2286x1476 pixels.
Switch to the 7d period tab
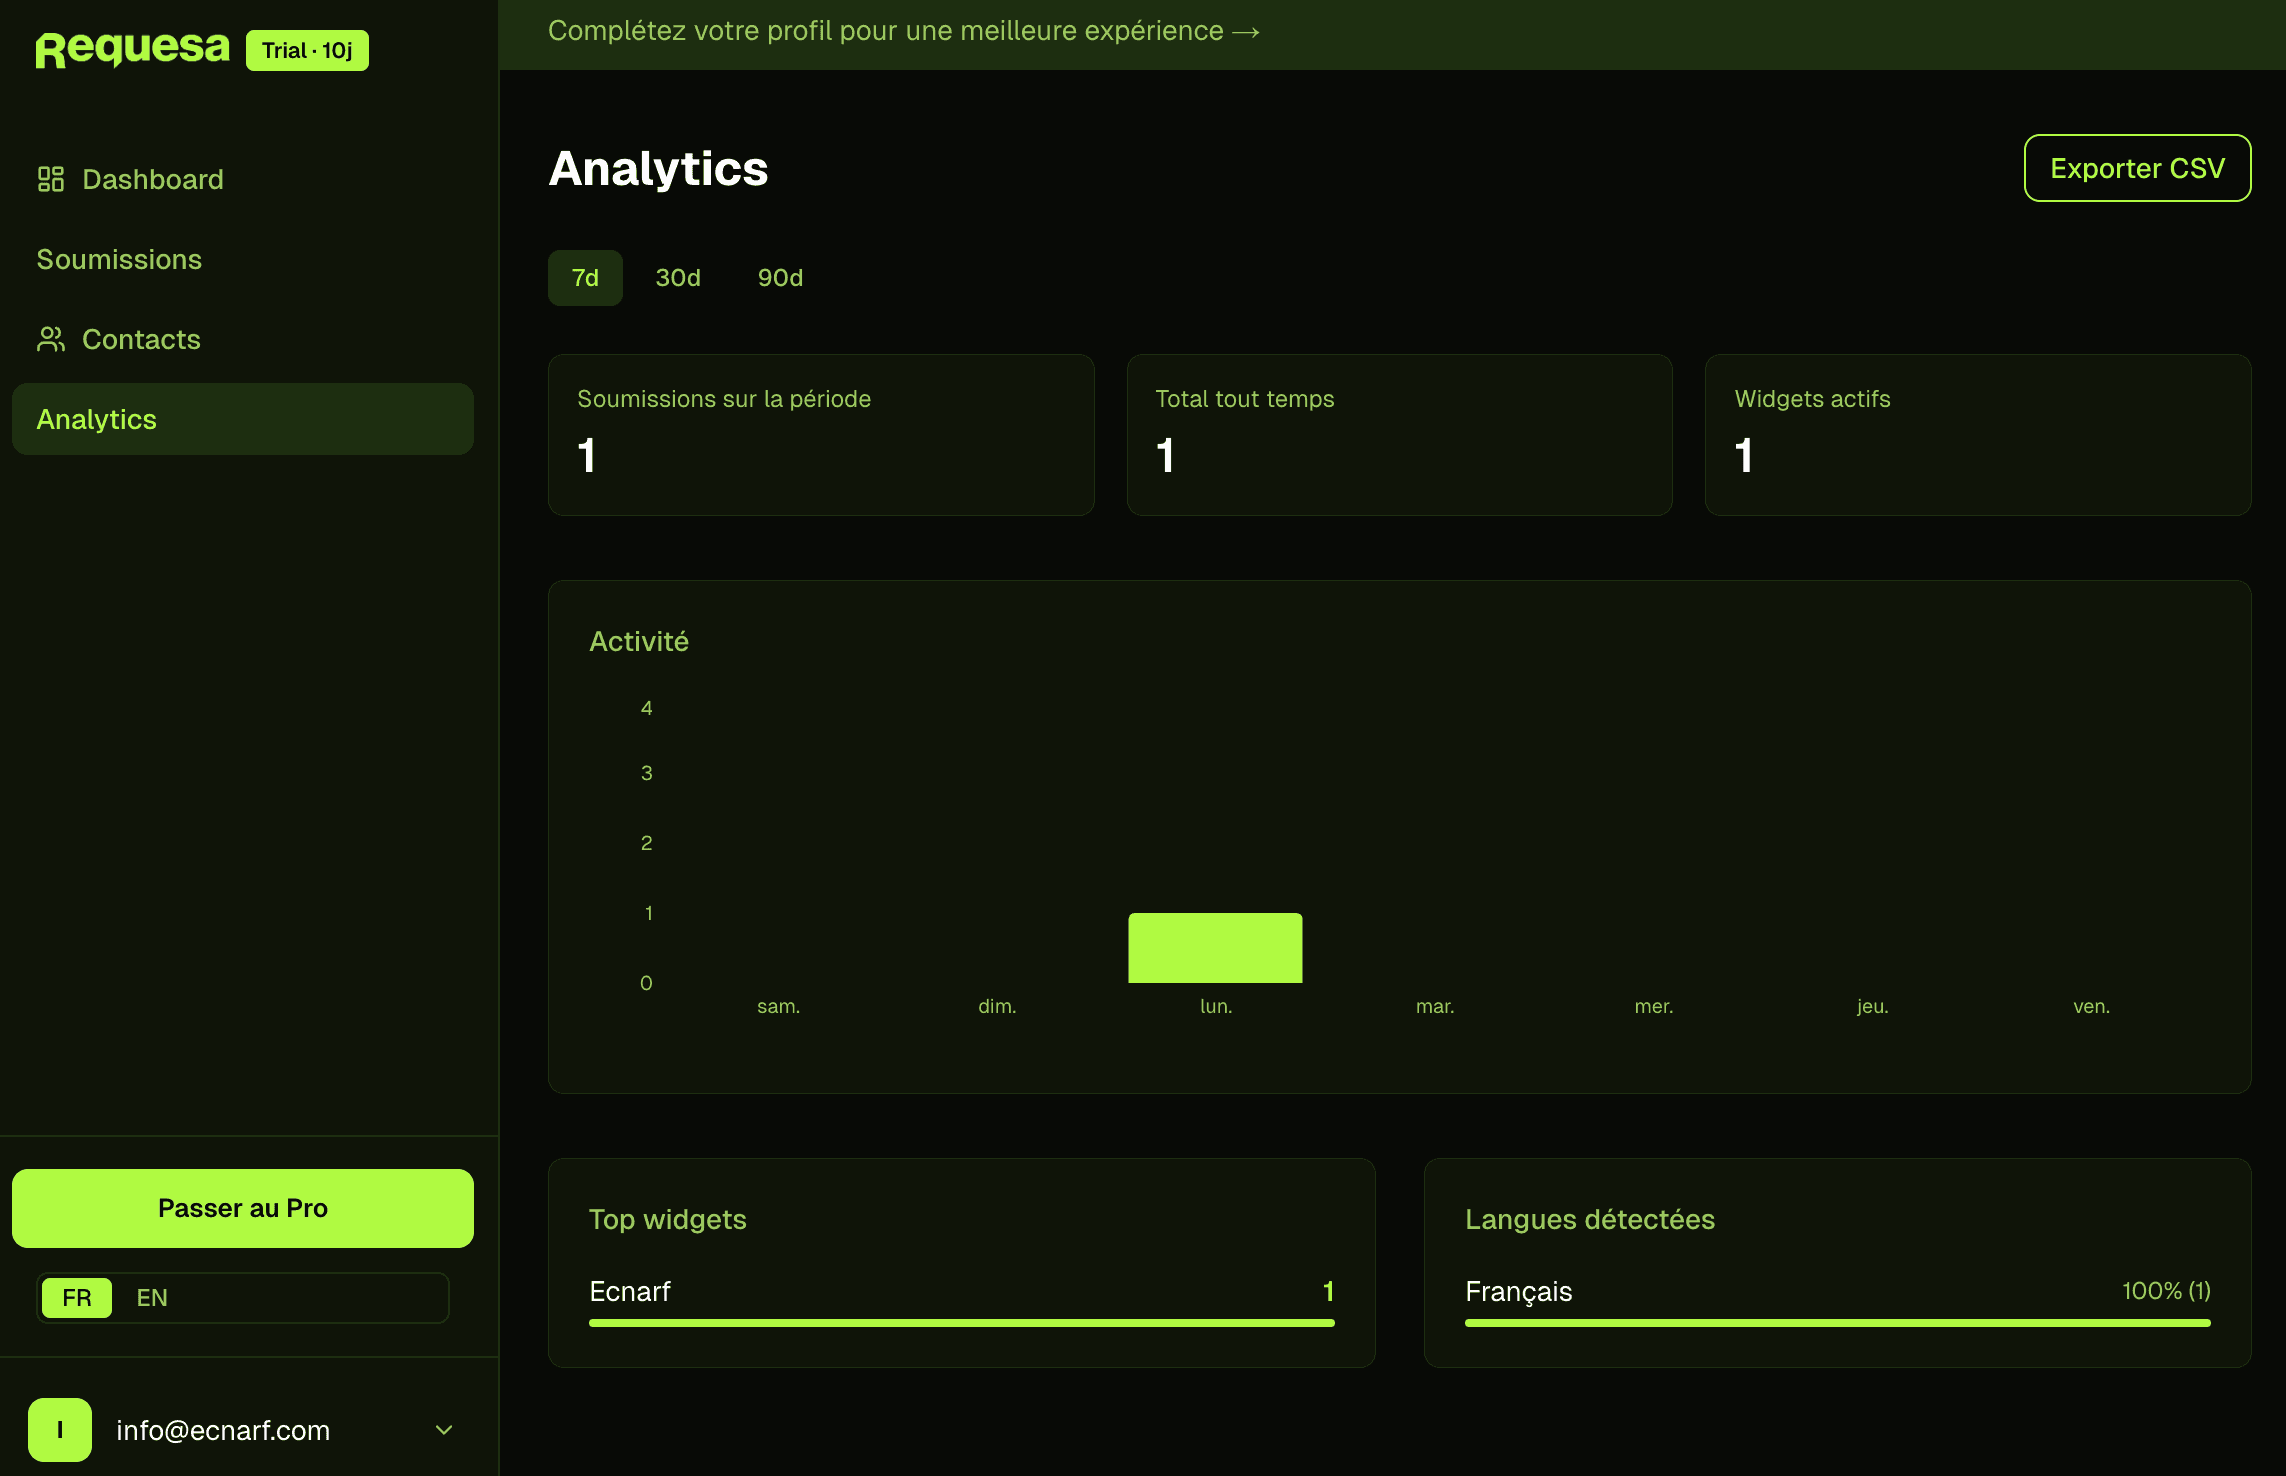pos(585,278)
